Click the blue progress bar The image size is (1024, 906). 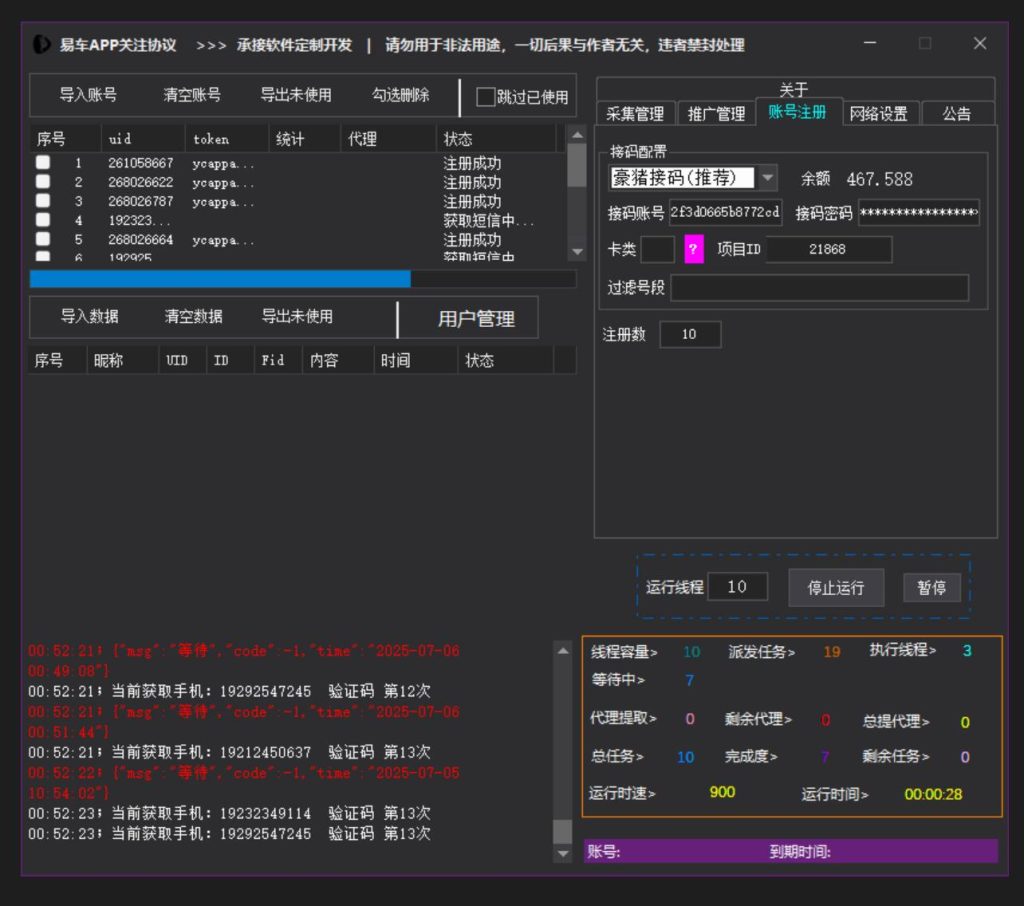(x=220, y=279)
